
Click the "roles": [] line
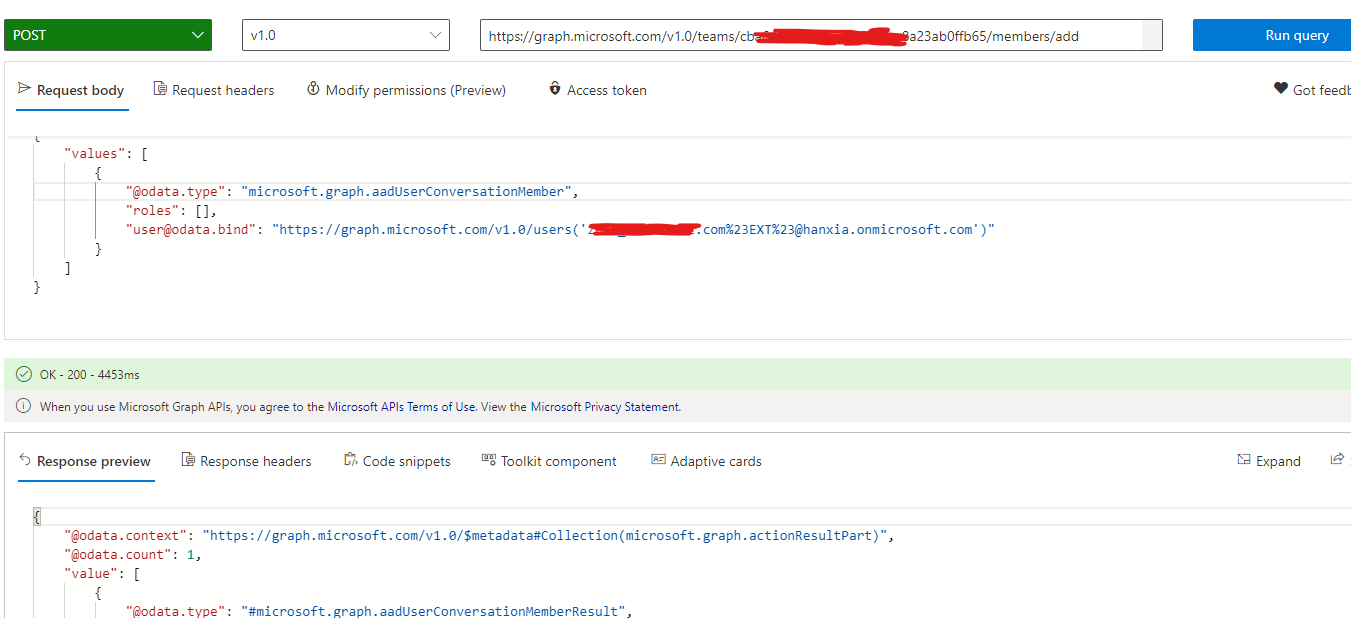[x=171, y=210]
